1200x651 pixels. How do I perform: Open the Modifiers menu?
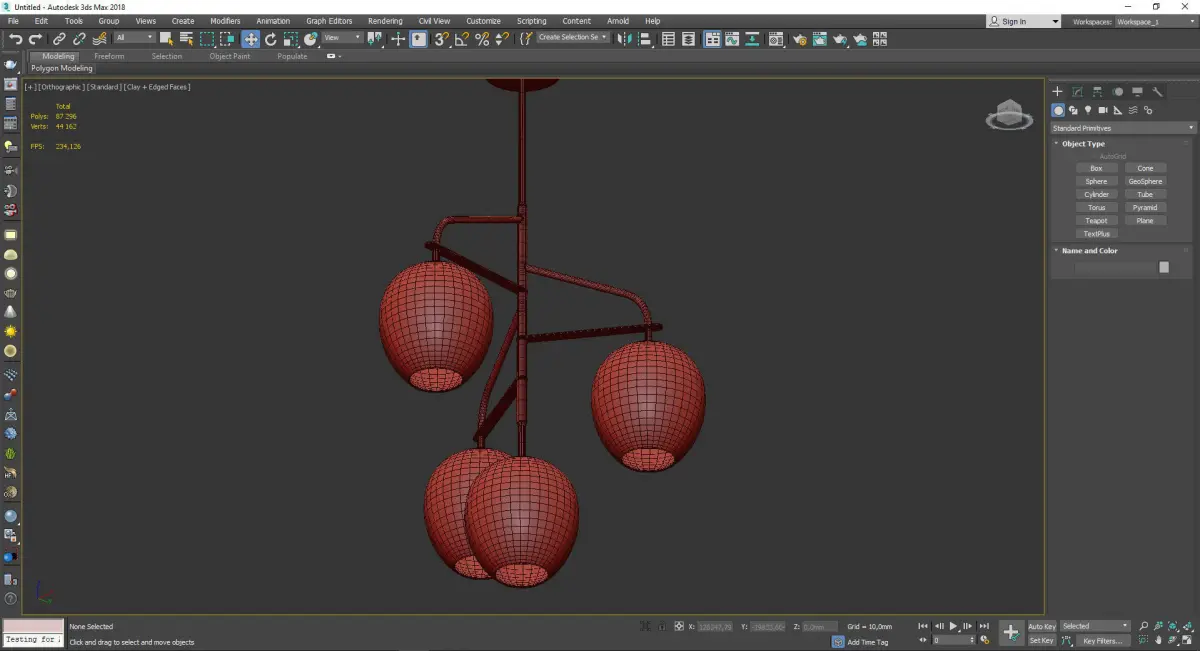(225, 21)
